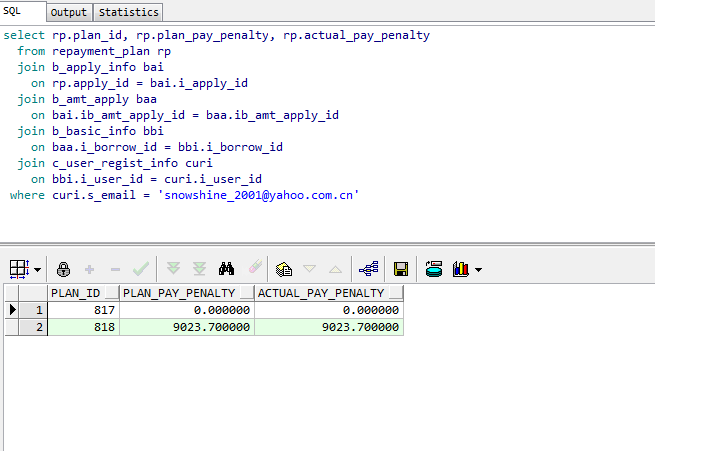Click the single-bar green fetch next page arrows
This screenshot has width=724, height=451.
click(173, 268)
